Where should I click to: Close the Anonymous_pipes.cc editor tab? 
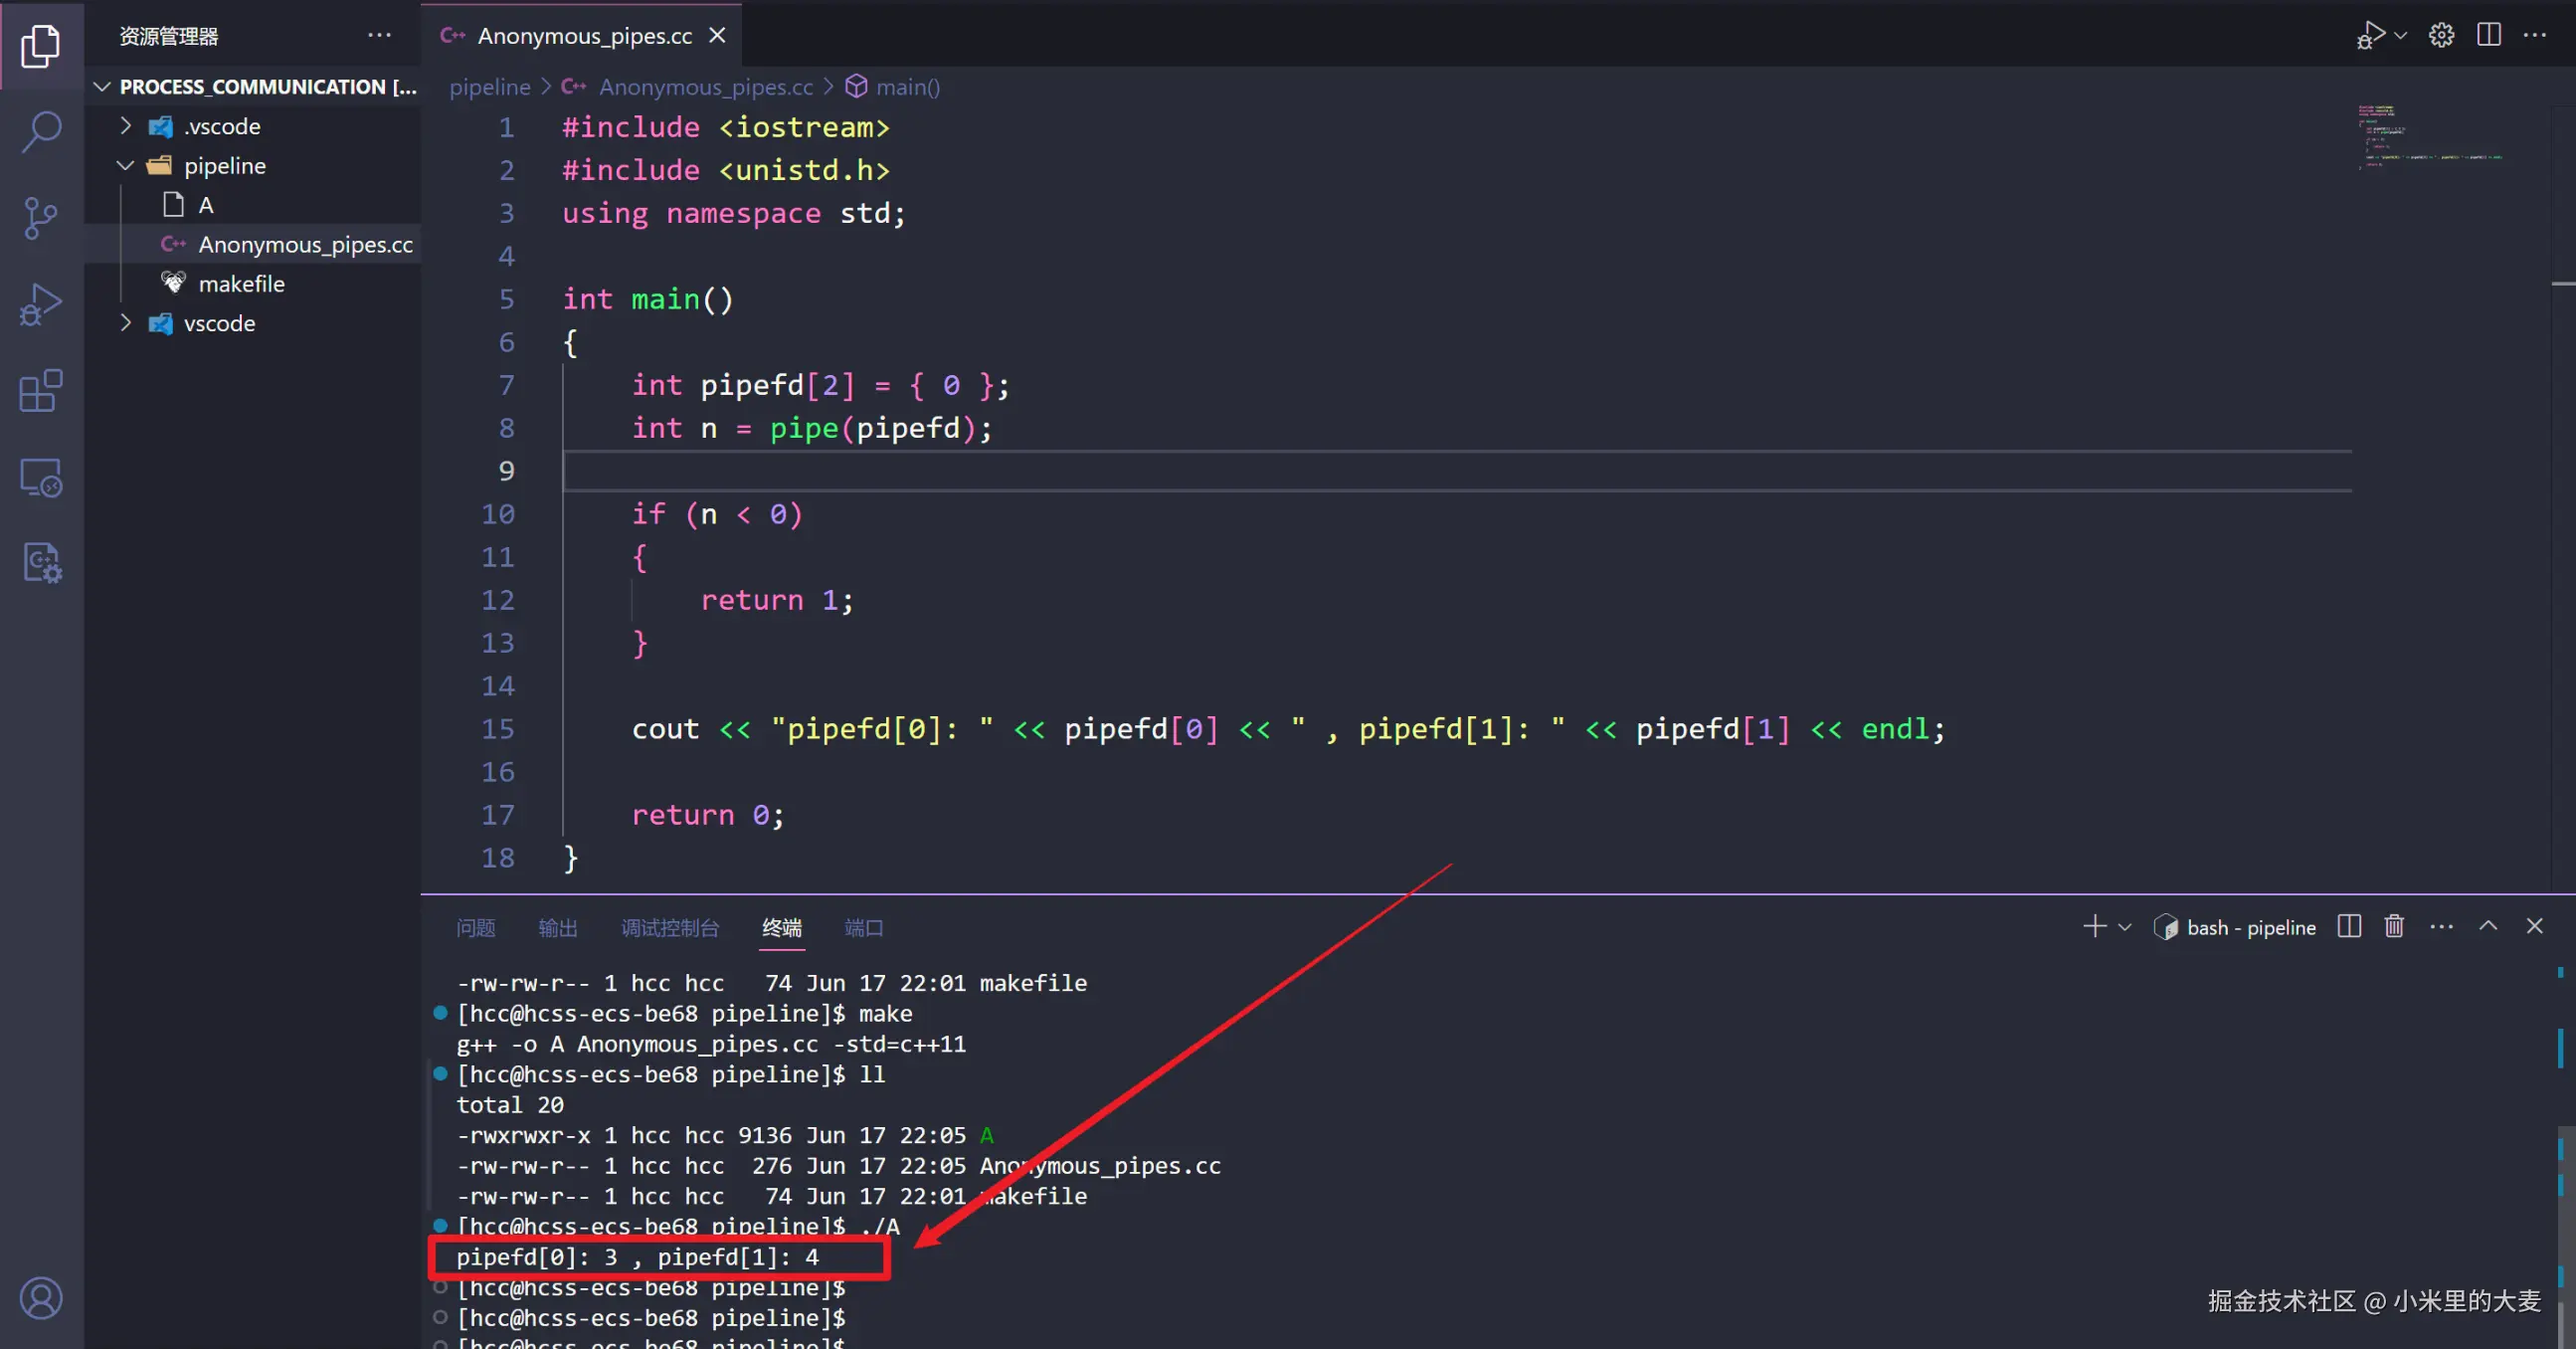717,36
